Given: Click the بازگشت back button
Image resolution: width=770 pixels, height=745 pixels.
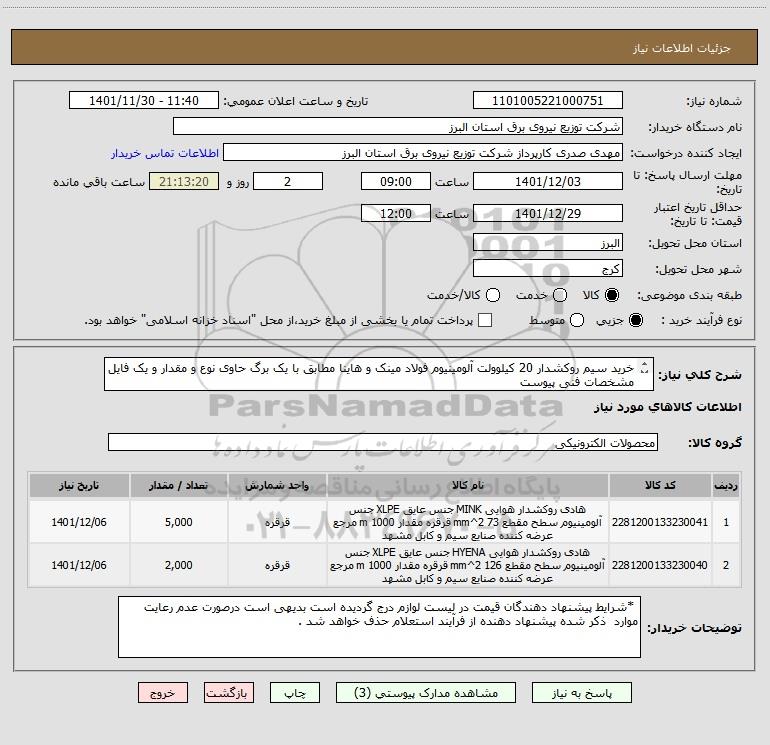Looking at the screenshot, I should [x=229, y=693].
